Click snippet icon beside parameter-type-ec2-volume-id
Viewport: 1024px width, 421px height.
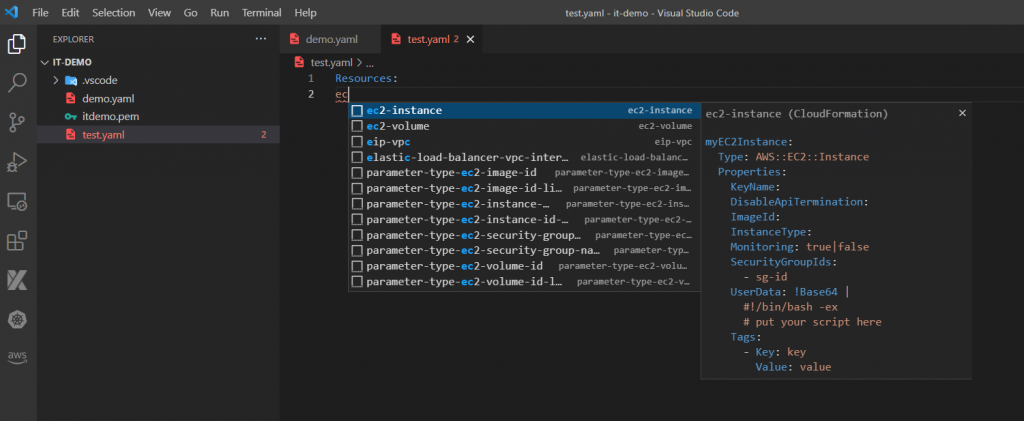click(357, 266)
